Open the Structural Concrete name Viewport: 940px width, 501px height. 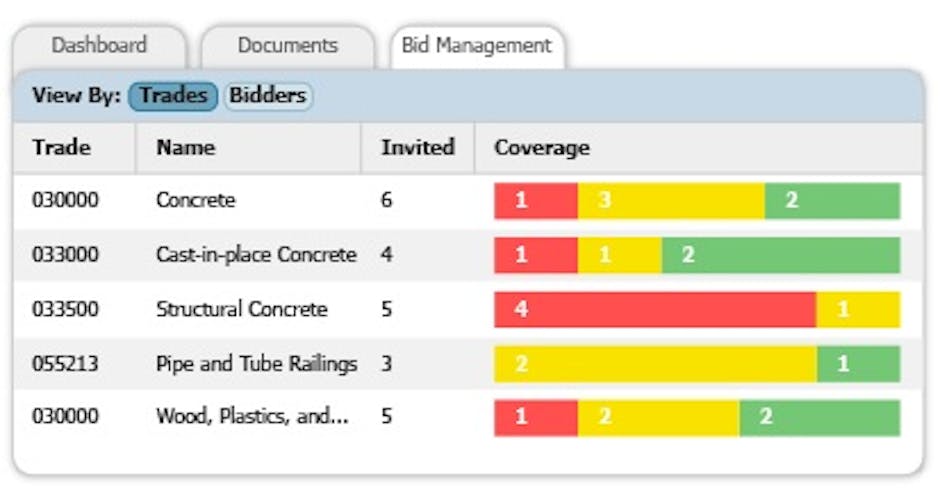242,309
